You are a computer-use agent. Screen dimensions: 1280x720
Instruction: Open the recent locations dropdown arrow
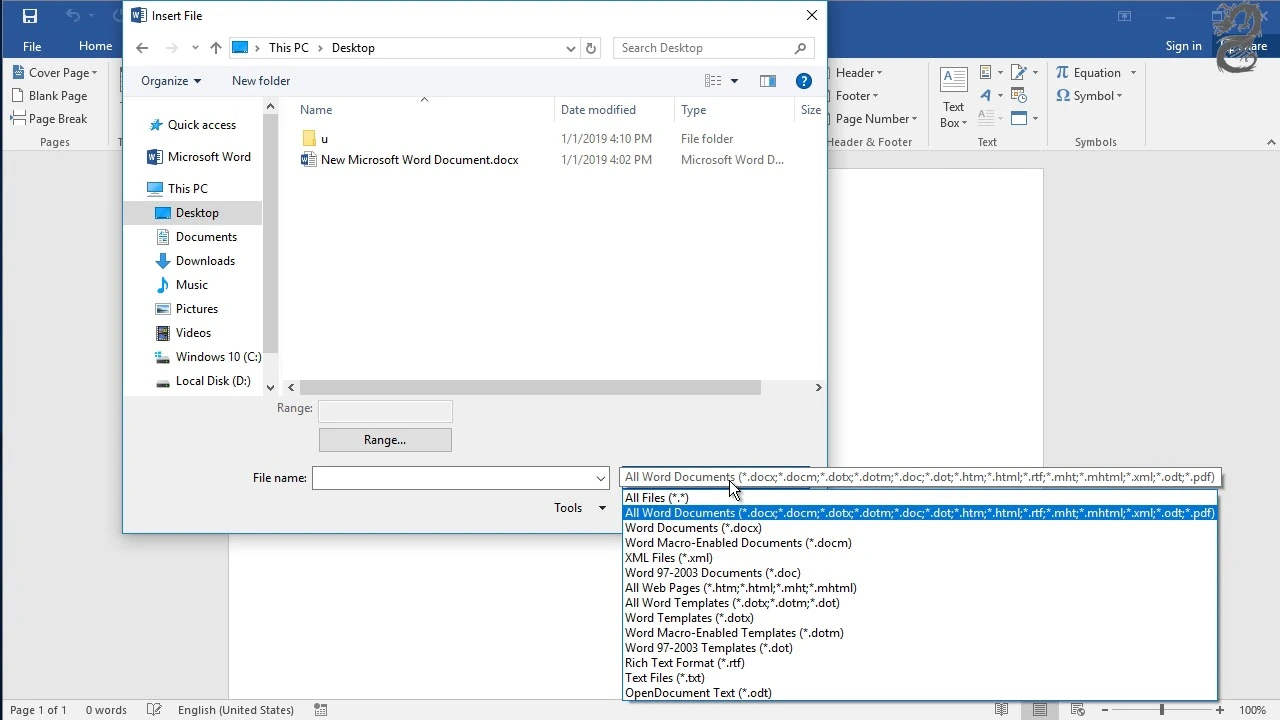[195, 48]
